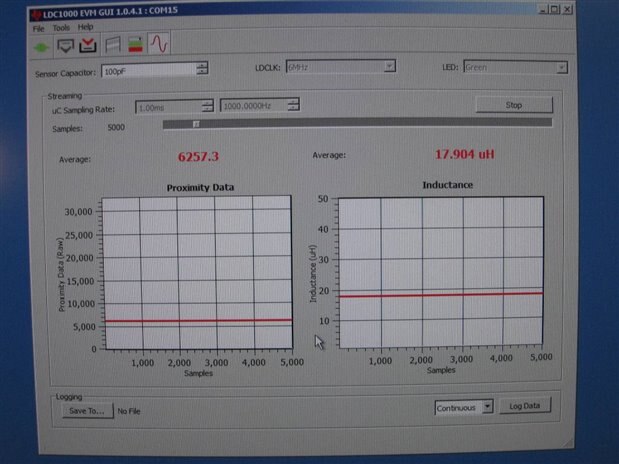Image resolution: width=619 pixels, height=464 pixels.
Task: Click the green connect arrow icon
Action: [41, 47]
